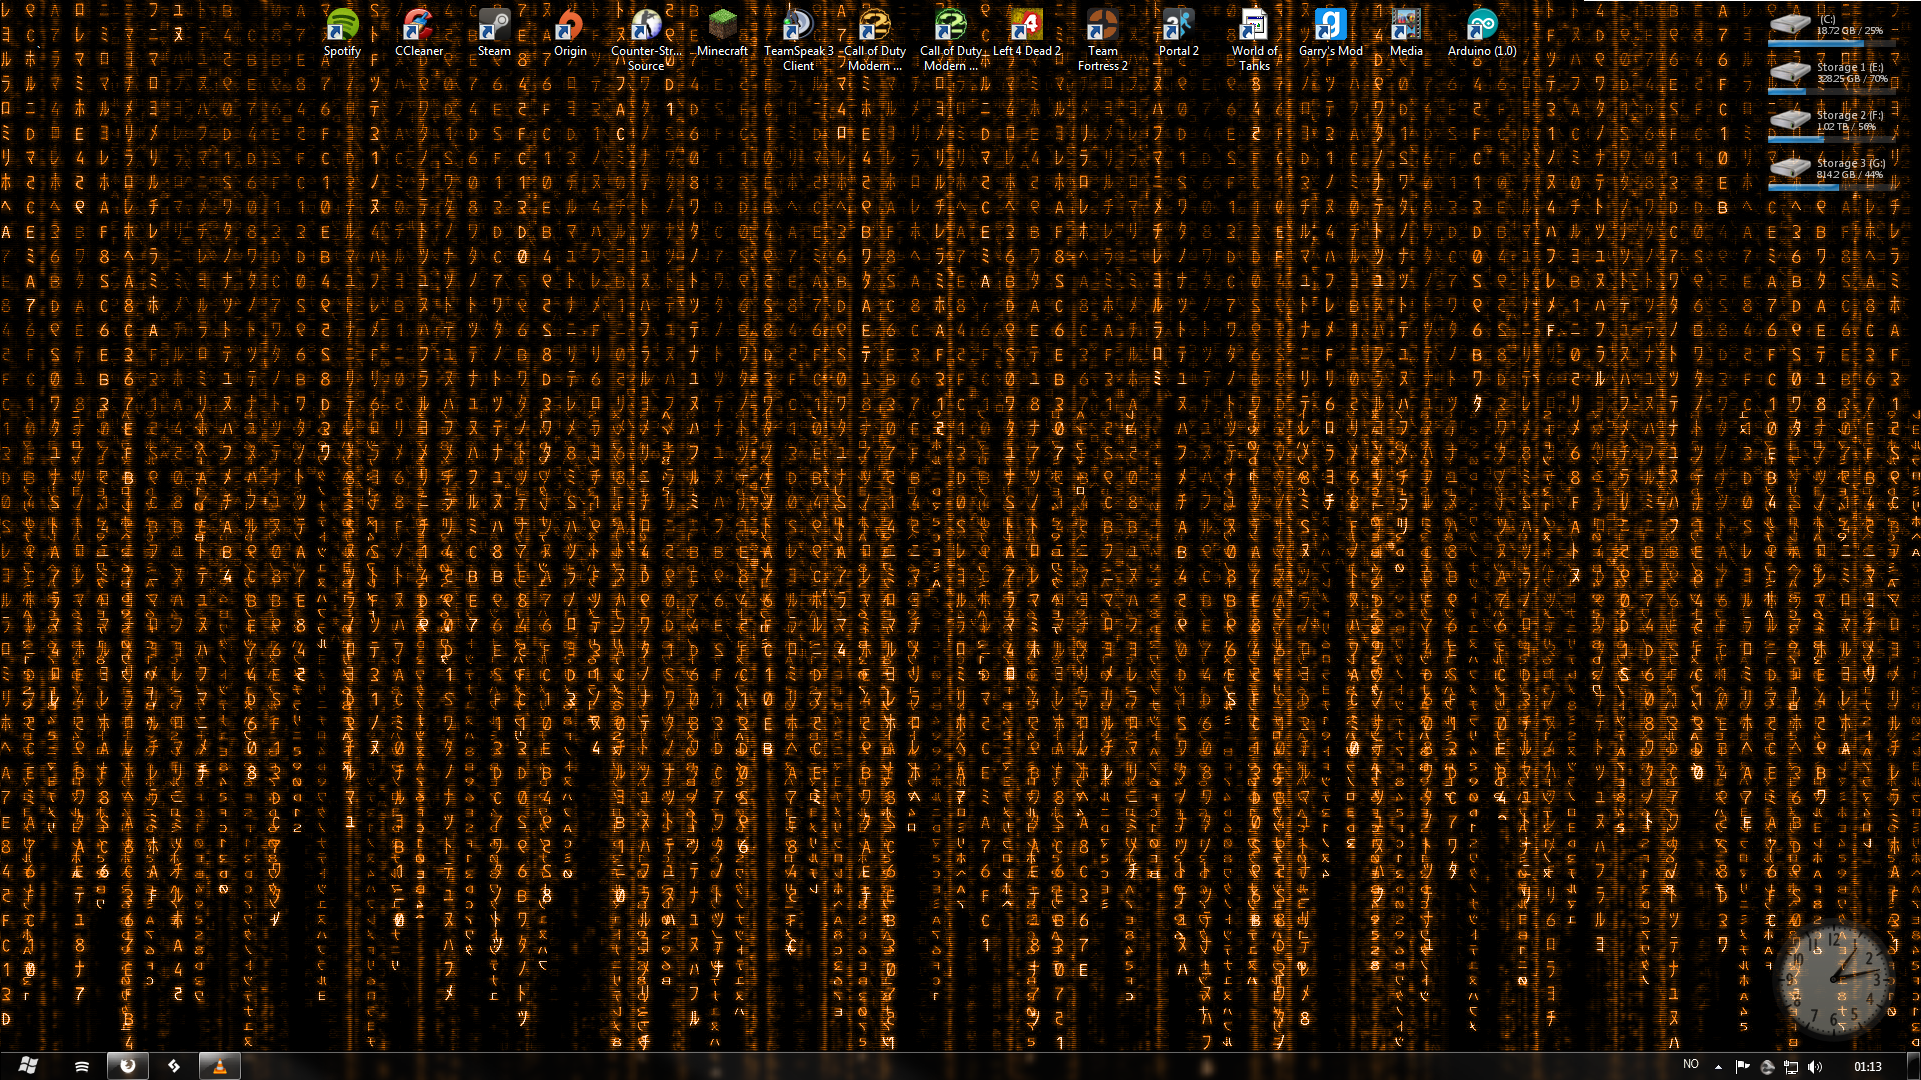
Task: Click the Windows Start button
Action: click(x=28, y=1066)
